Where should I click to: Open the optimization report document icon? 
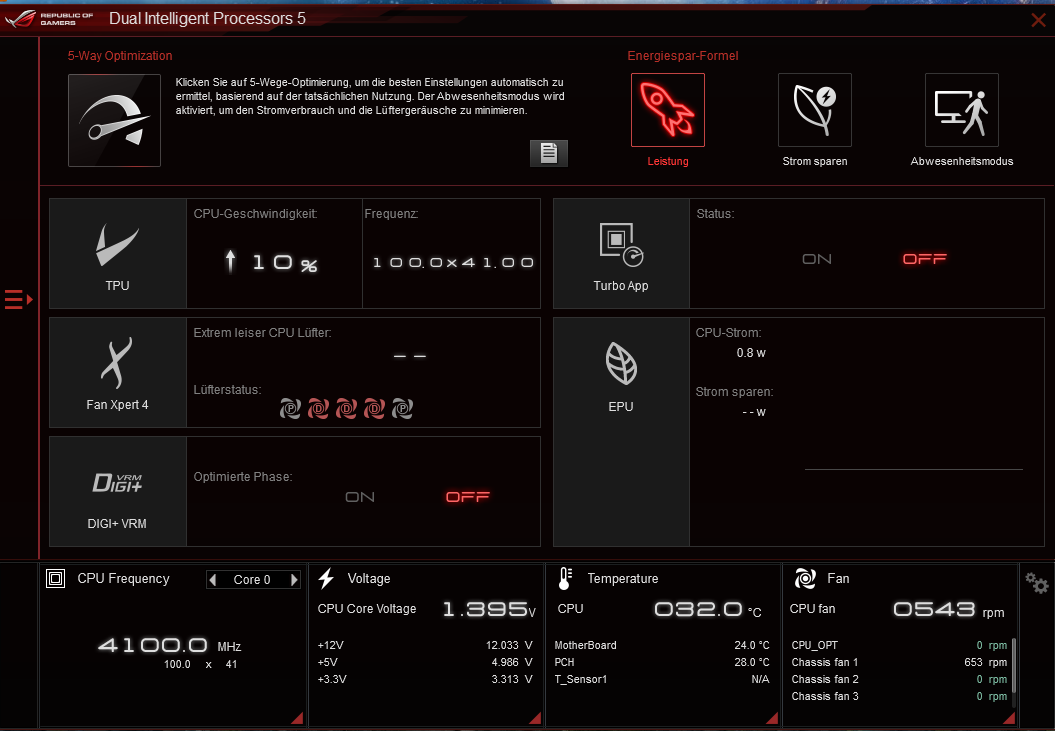point(548,153)
